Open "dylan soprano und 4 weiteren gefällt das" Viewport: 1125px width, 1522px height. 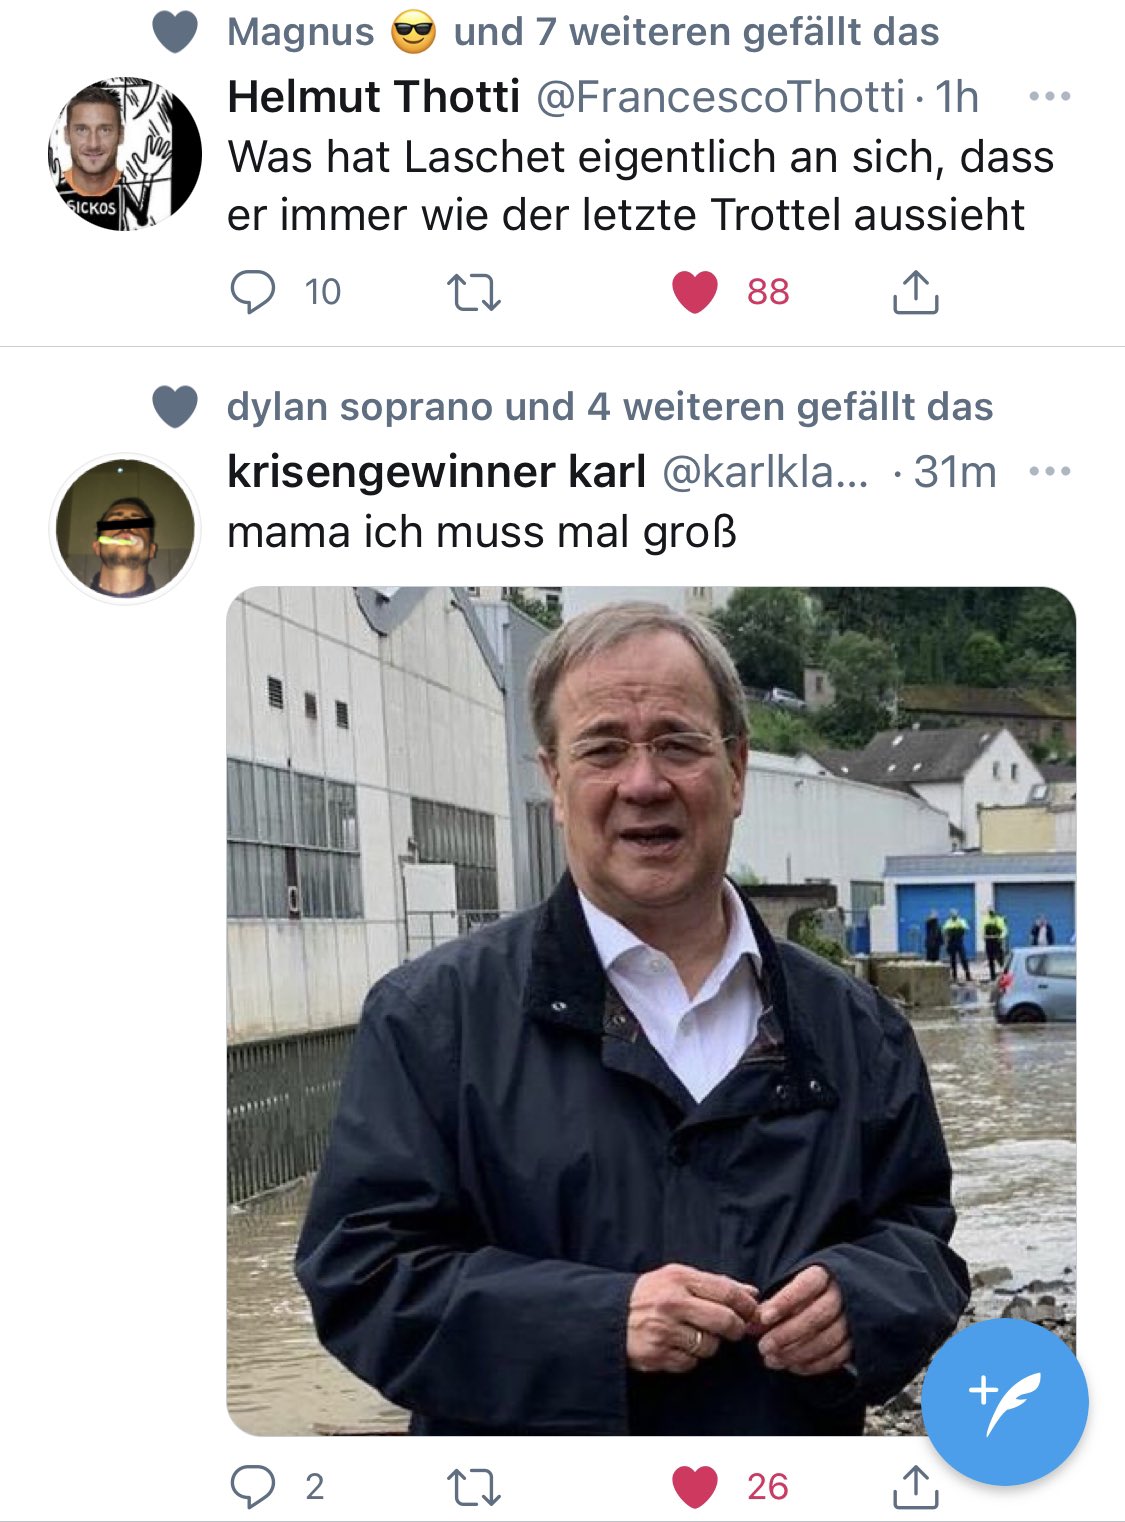click(x=609, y=407)
